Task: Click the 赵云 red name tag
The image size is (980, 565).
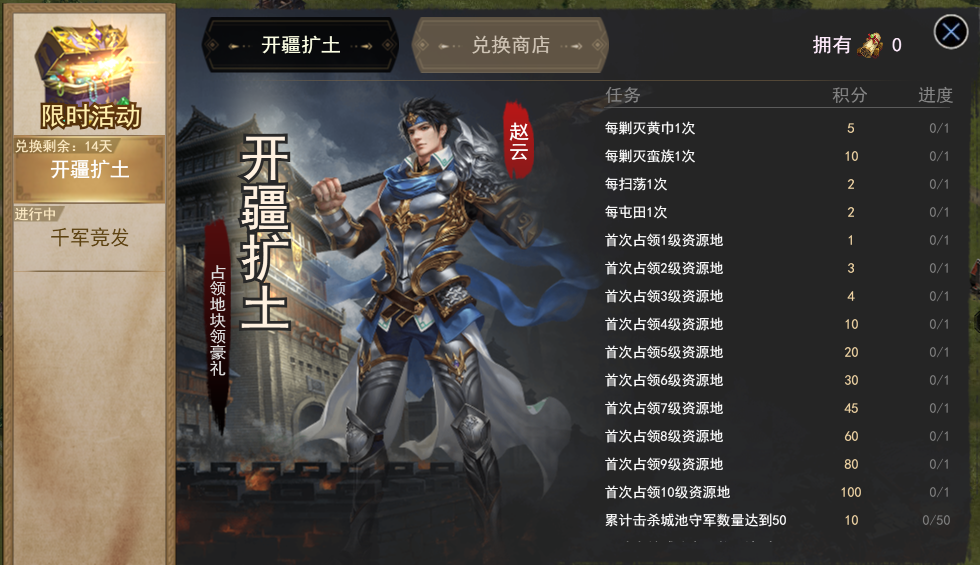Action: coord(518,141)
